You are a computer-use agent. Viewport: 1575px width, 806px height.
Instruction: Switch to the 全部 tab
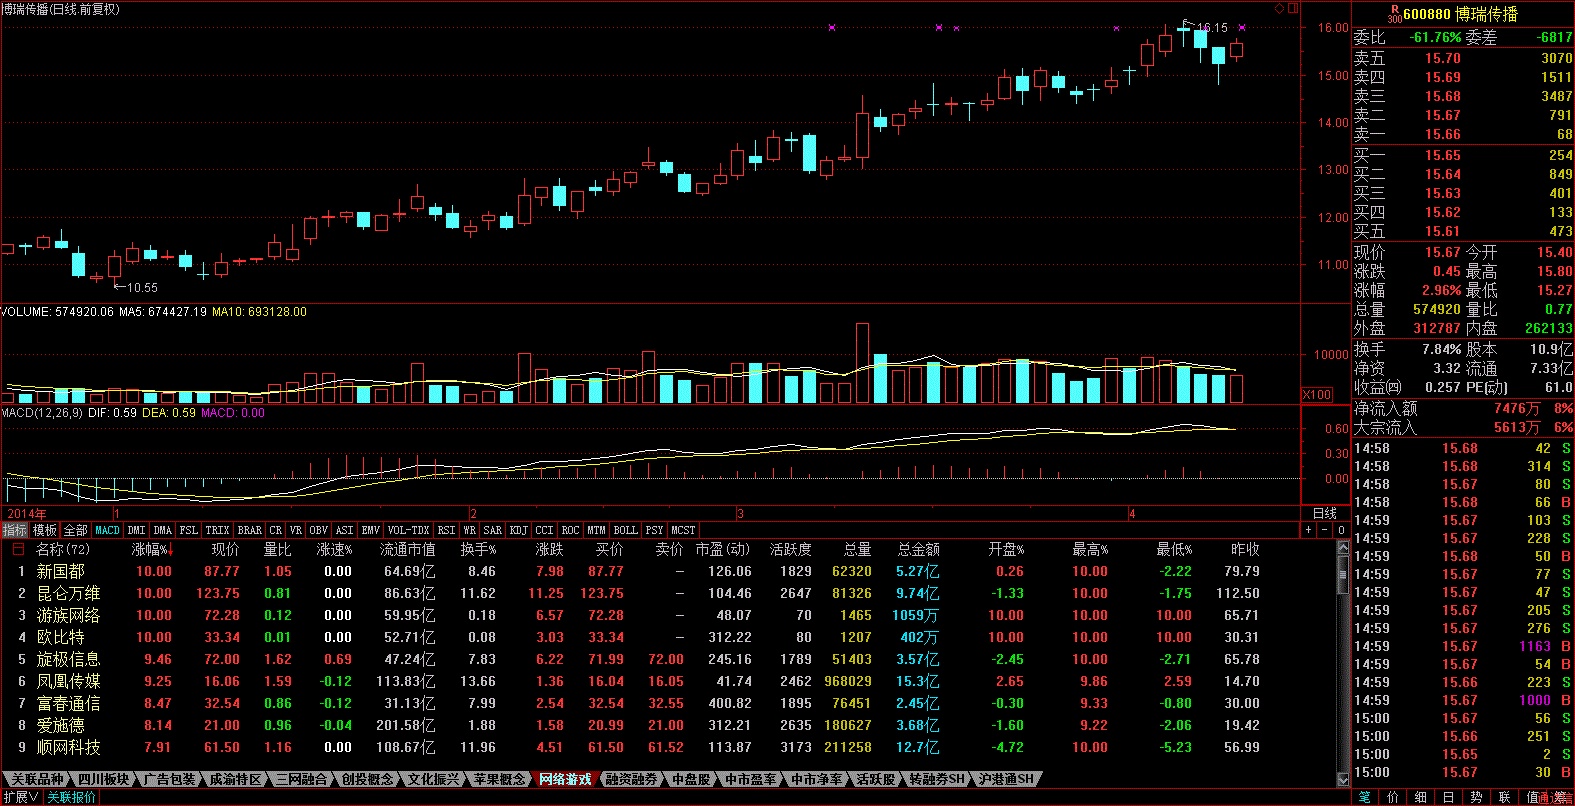point(76,530)
